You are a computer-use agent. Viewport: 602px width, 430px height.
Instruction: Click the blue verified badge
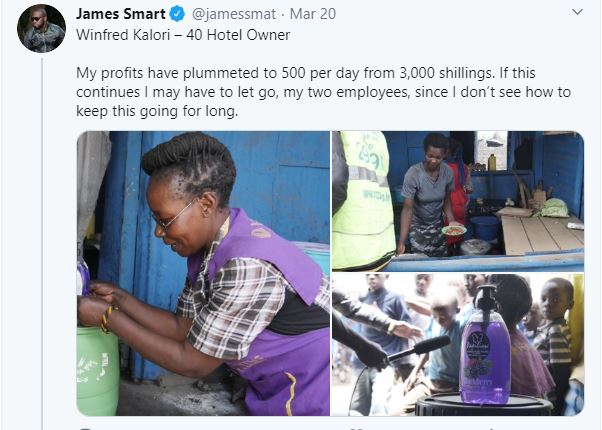tap(177, 14)
